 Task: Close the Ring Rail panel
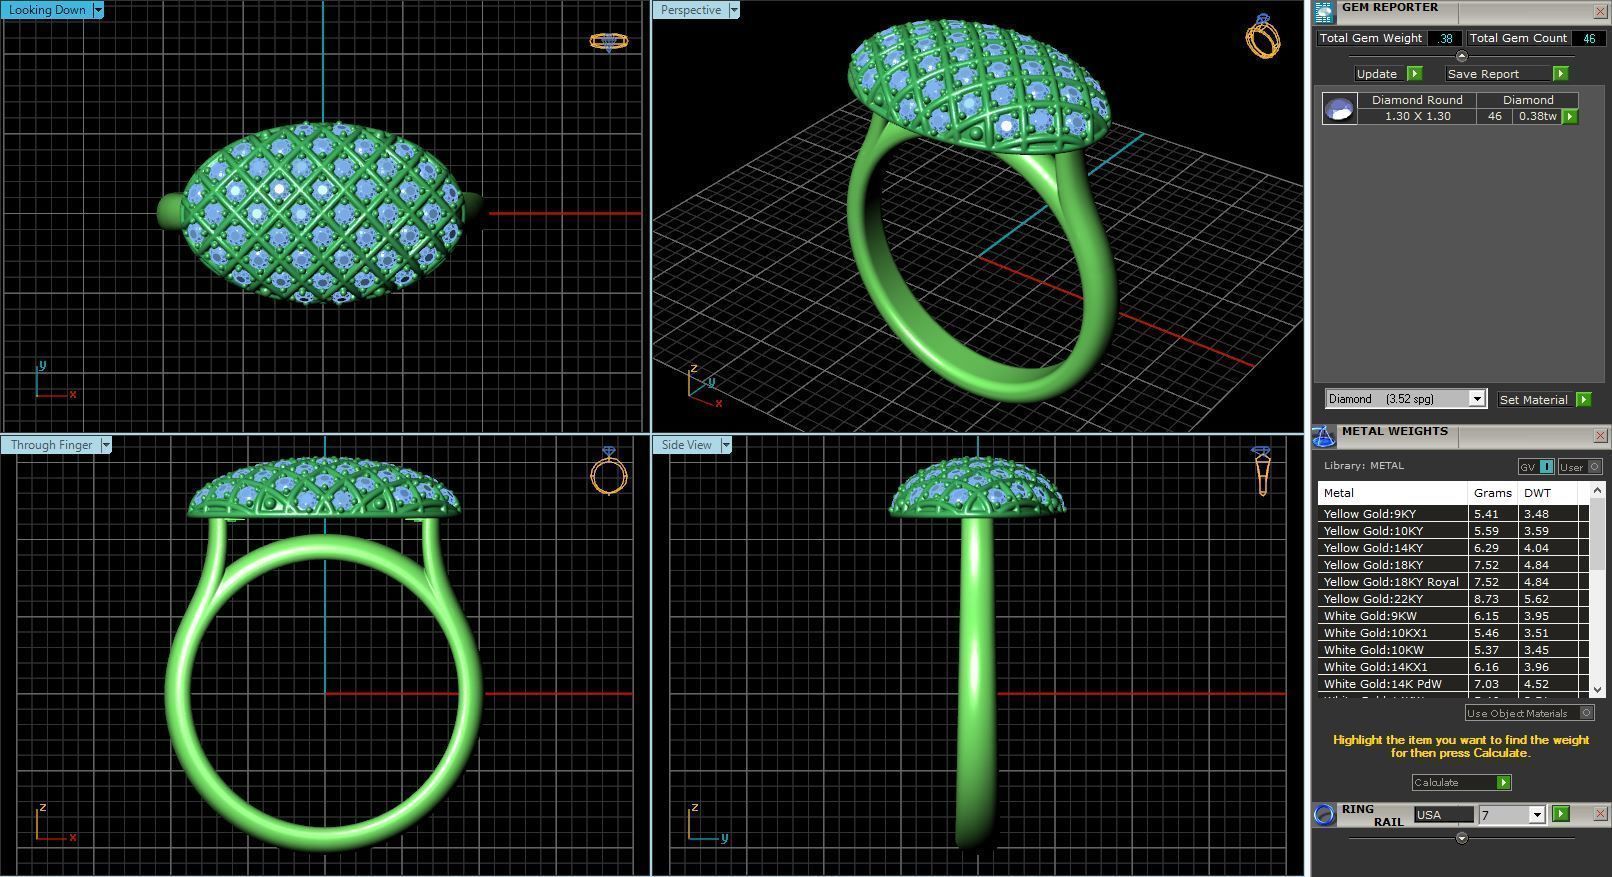(1599, 814)
